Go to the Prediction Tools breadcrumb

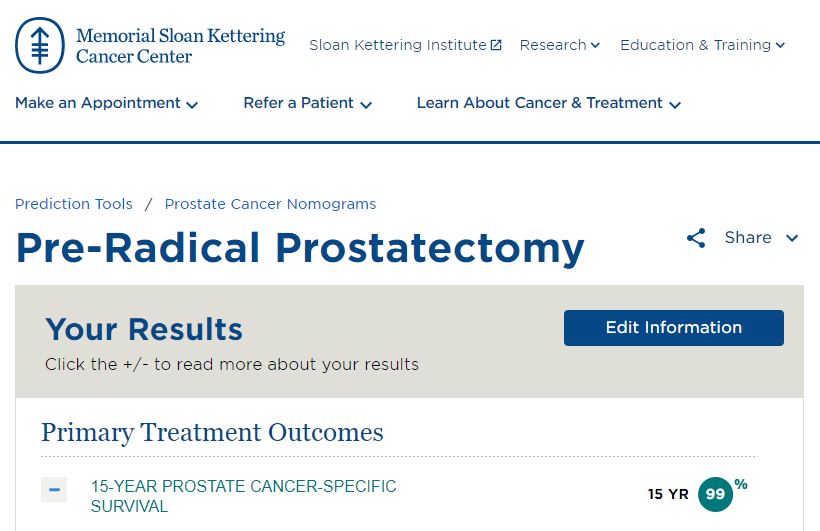click(74, 204)
